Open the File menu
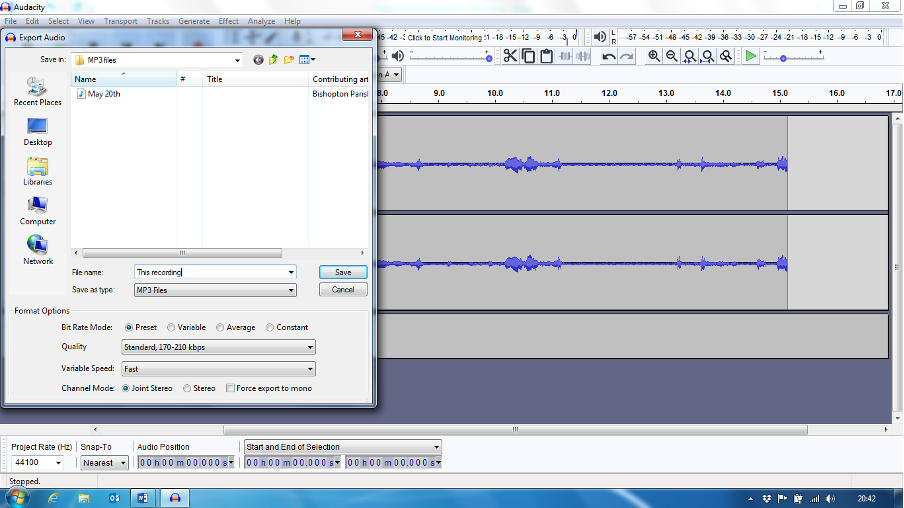The width and height of the screenshot is (904, 508). click(10, 21)
